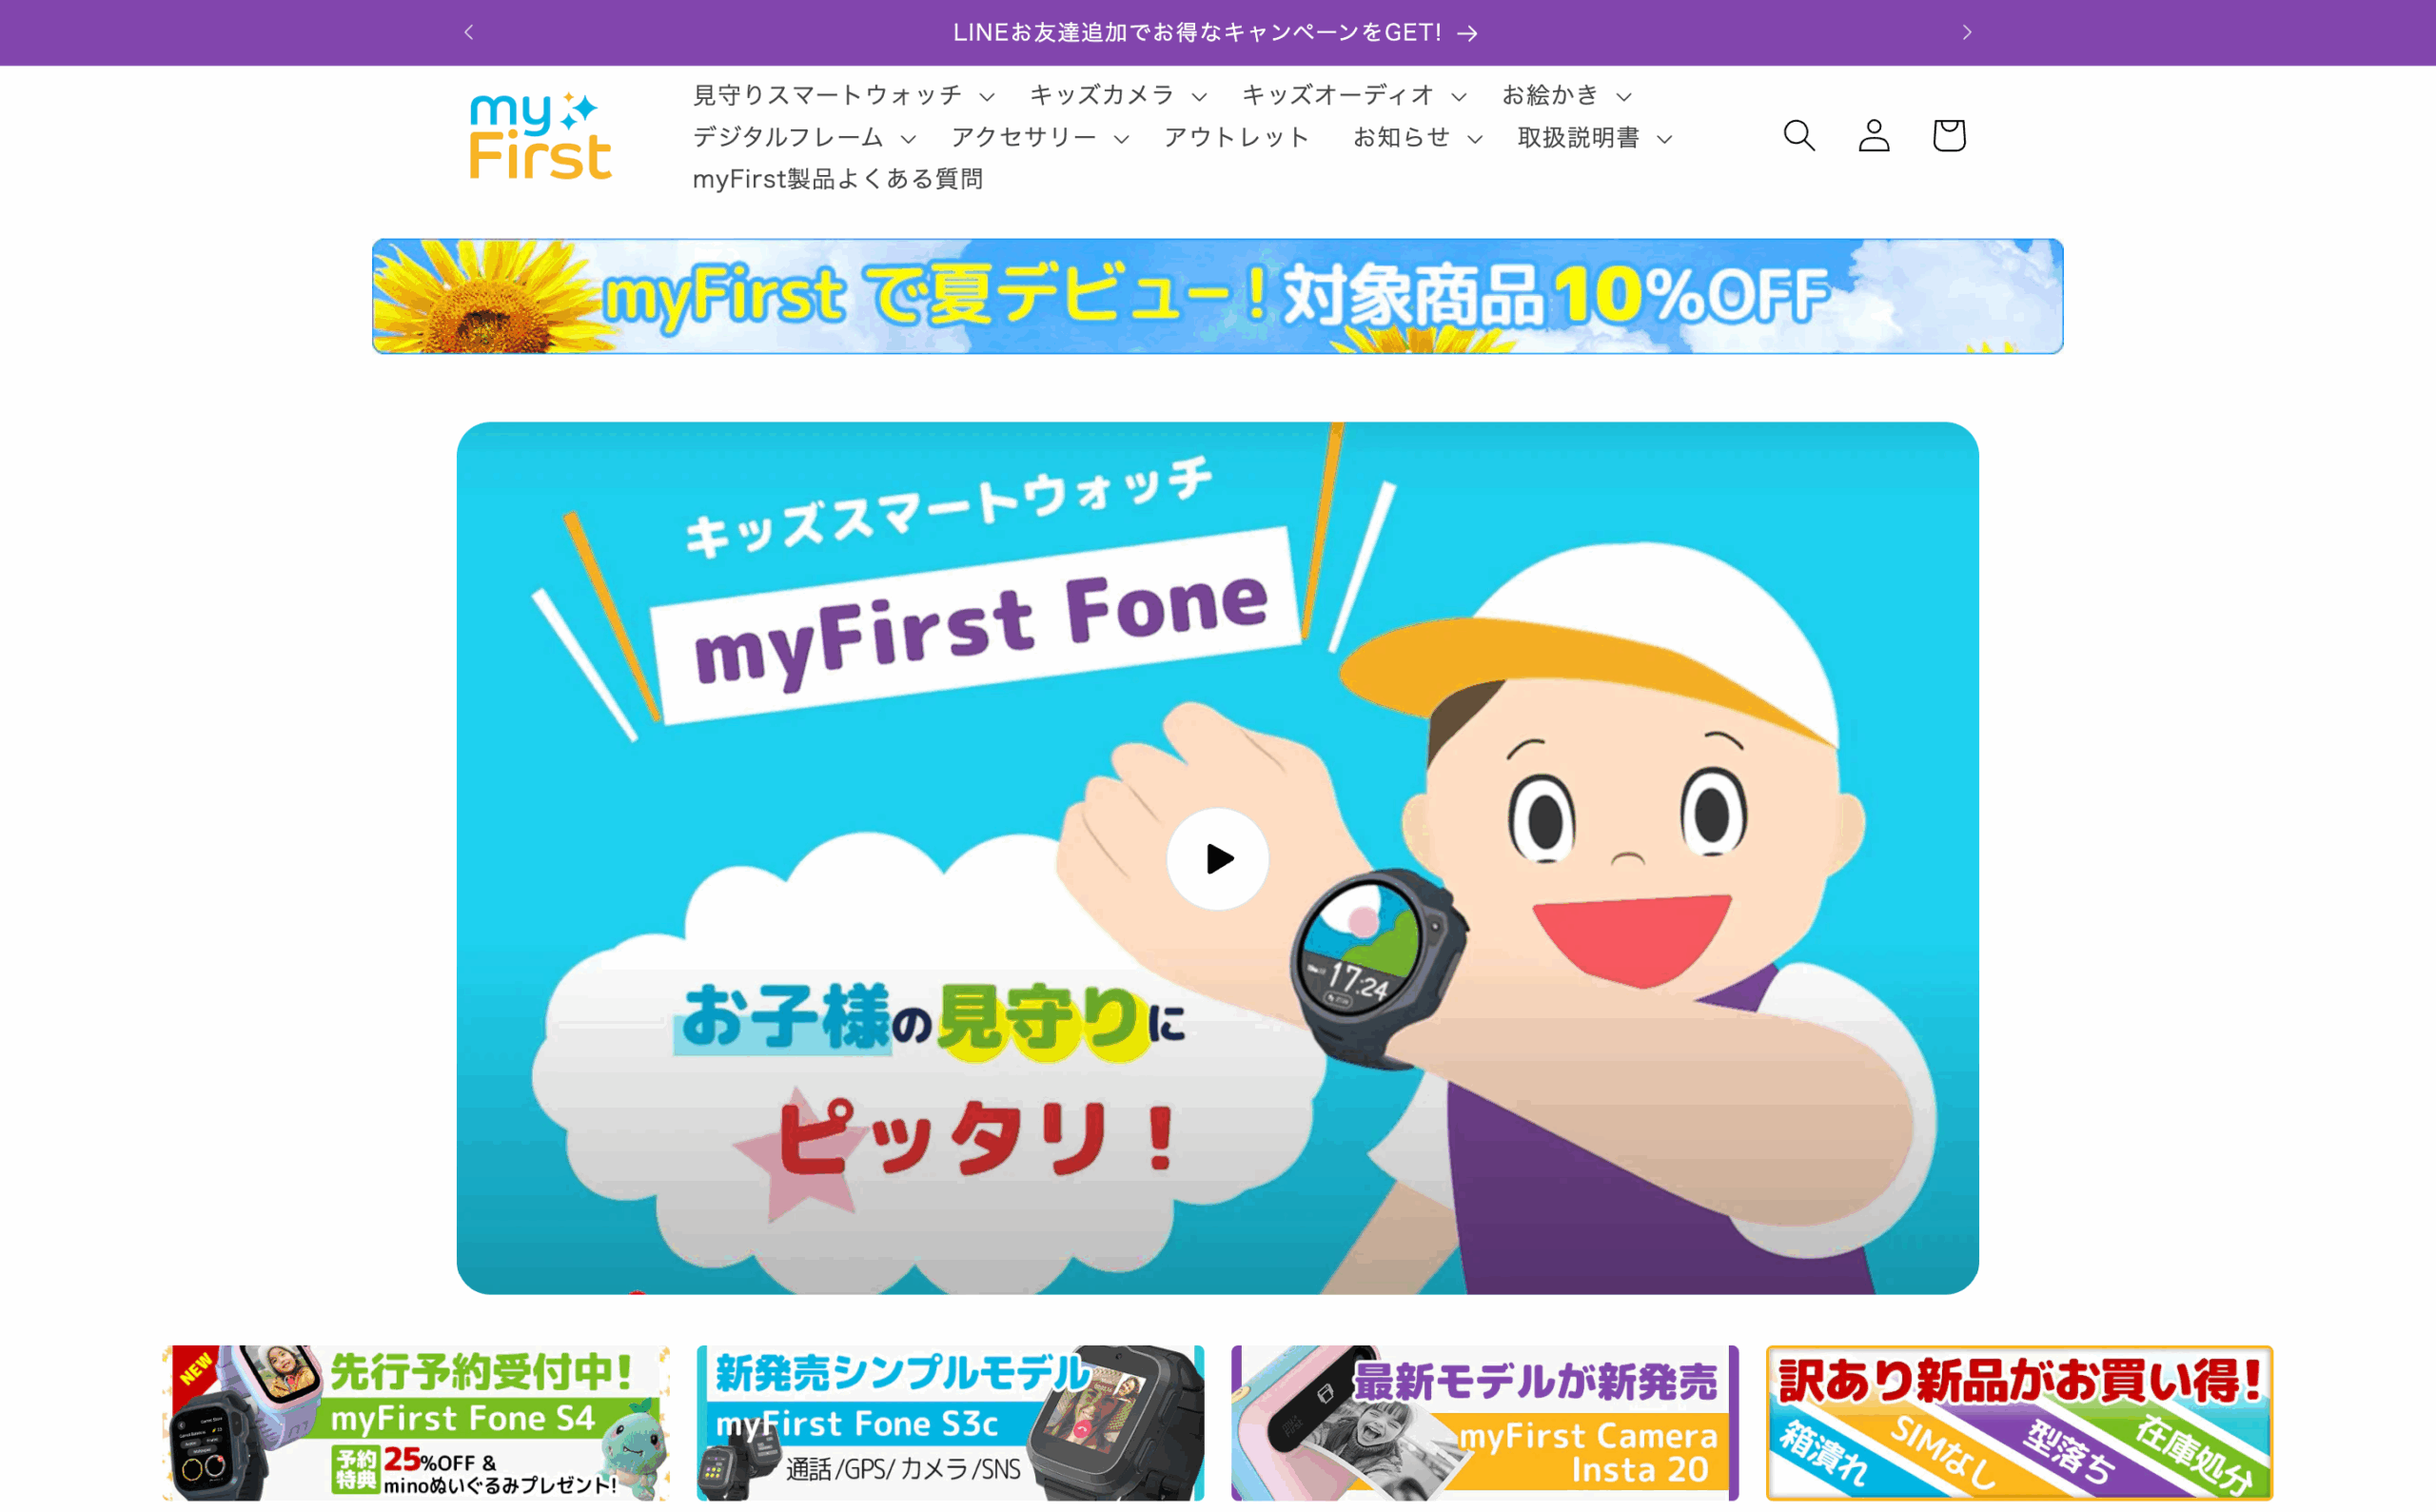Expand アクセサリー menu
The image size is (2436, 1512).
[x=1039, y=137]
